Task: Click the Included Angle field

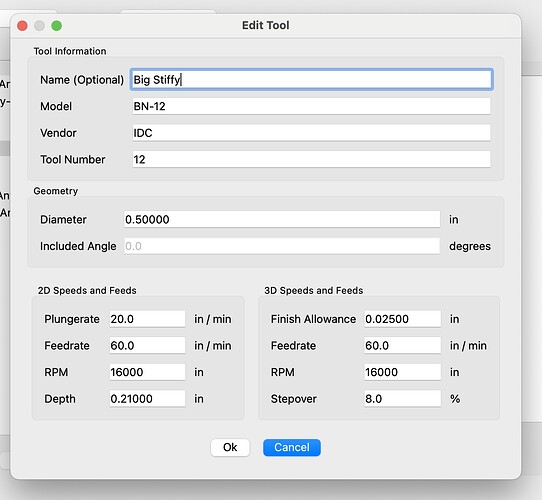Action: tap(282, 246)
